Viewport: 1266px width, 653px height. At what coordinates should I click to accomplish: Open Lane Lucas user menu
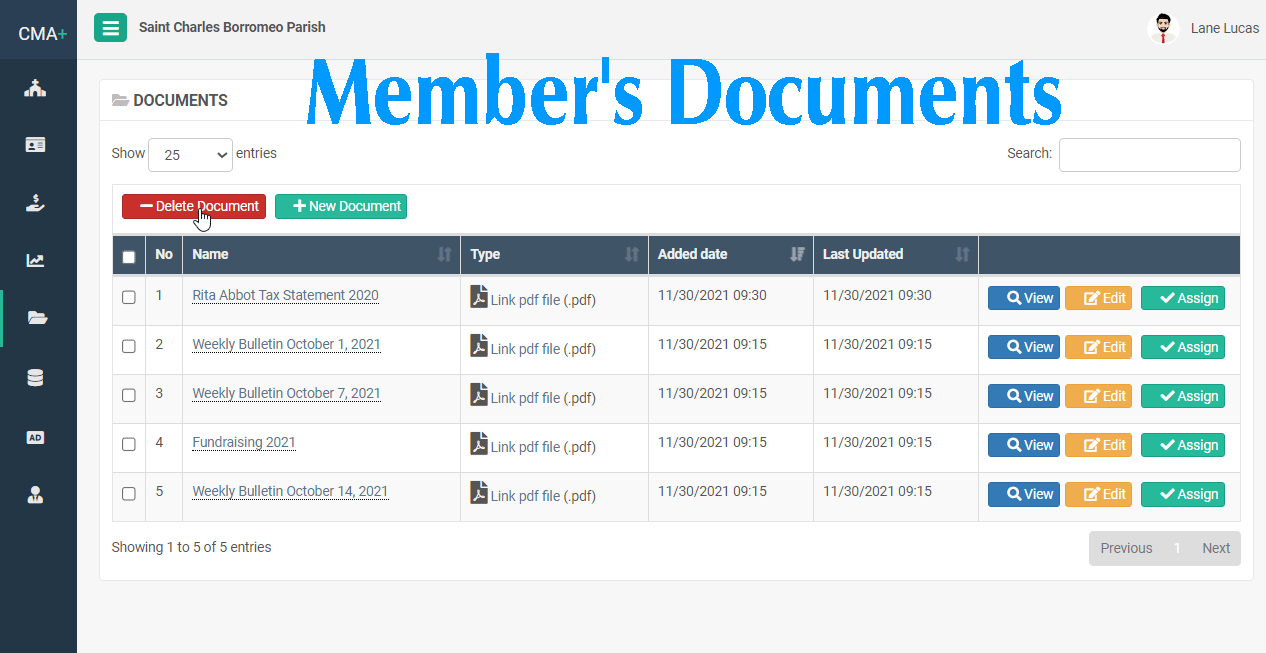(x=1204, y=28)
